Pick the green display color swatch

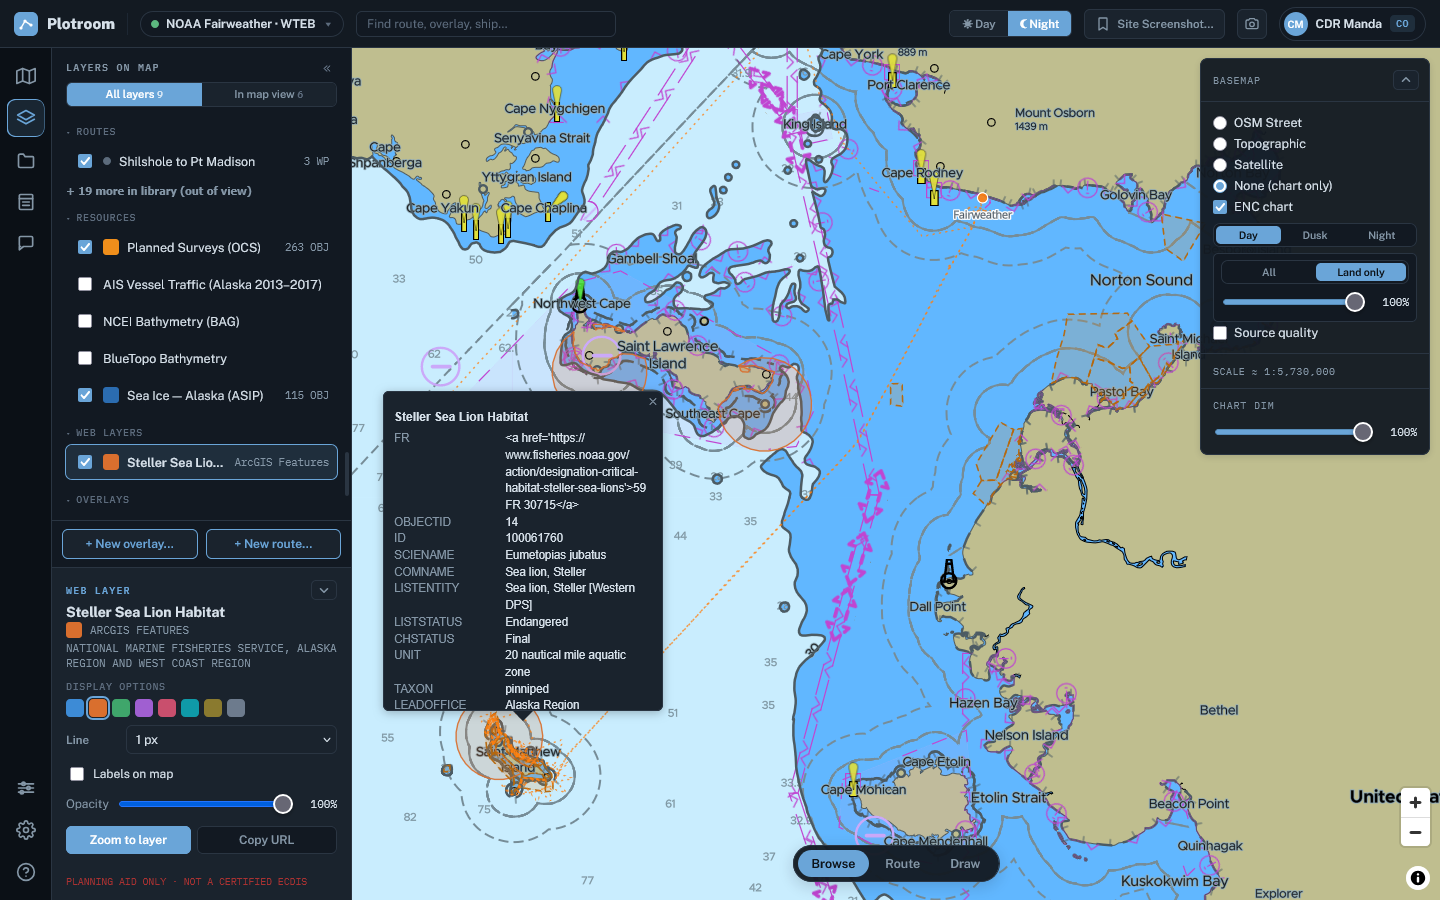[x=121, y=708]
